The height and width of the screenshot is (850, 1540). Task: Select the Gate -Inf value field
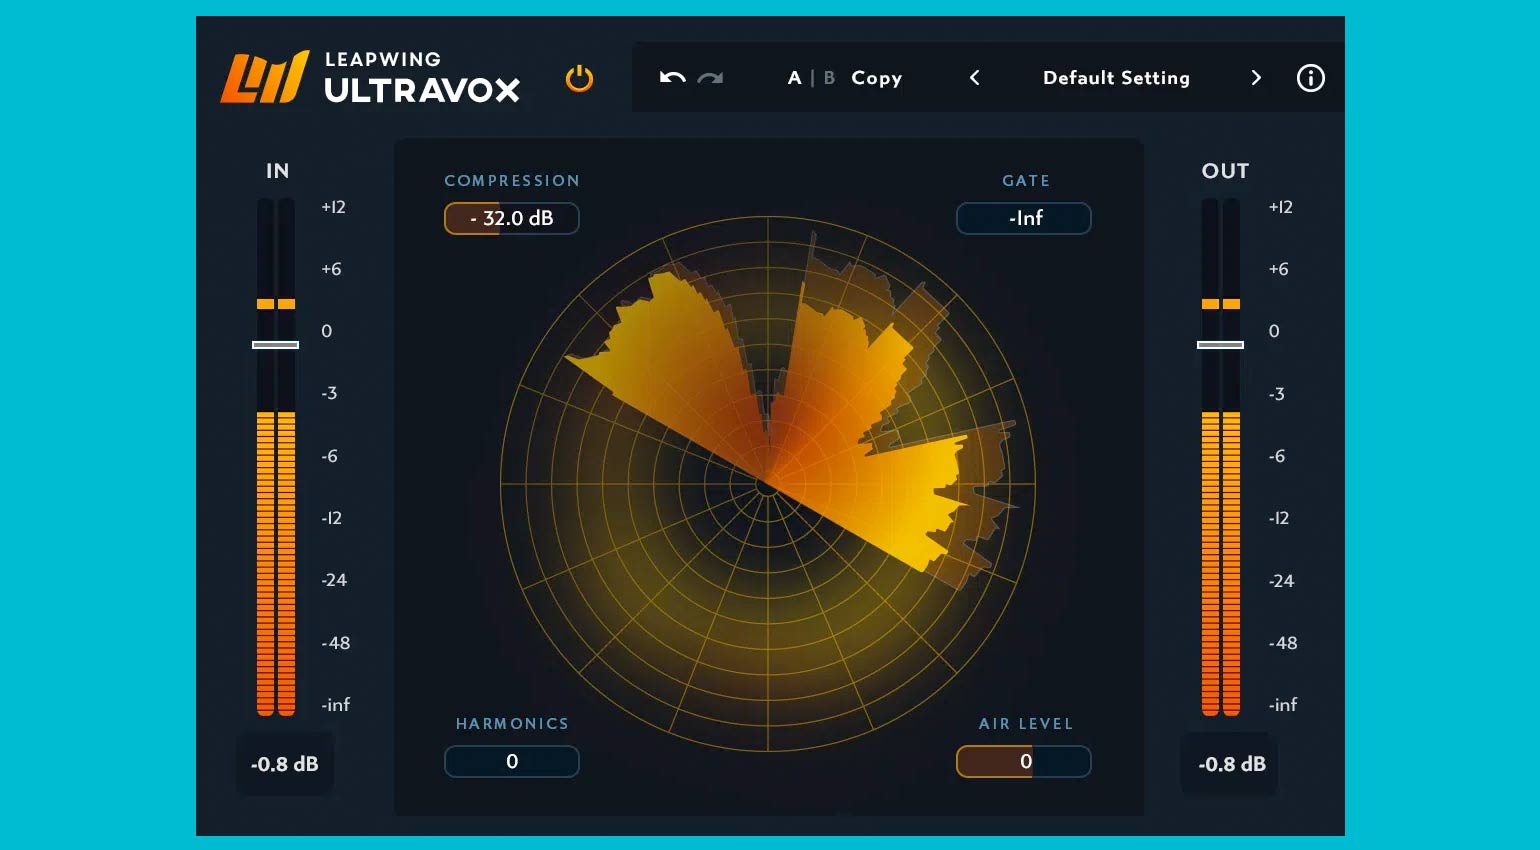pos(1024,218)
